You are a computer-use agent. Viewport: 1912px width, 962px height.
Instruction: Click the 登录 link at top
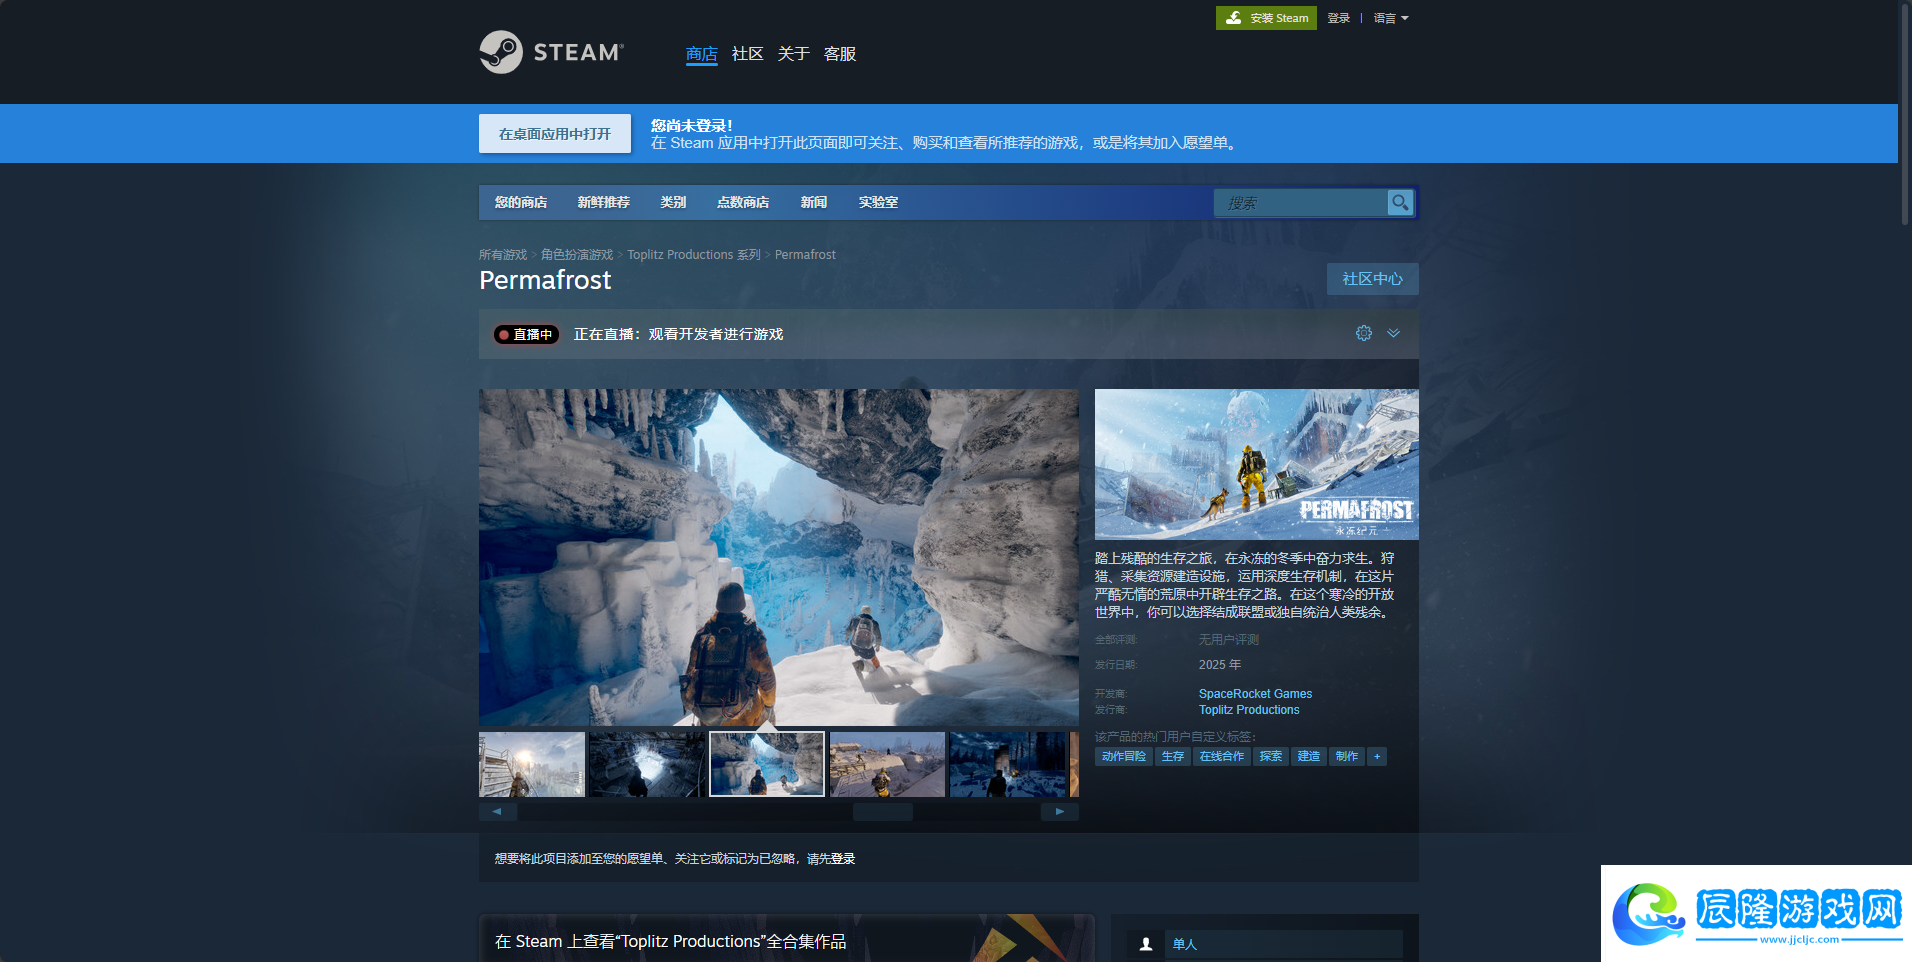[1339, 18]
